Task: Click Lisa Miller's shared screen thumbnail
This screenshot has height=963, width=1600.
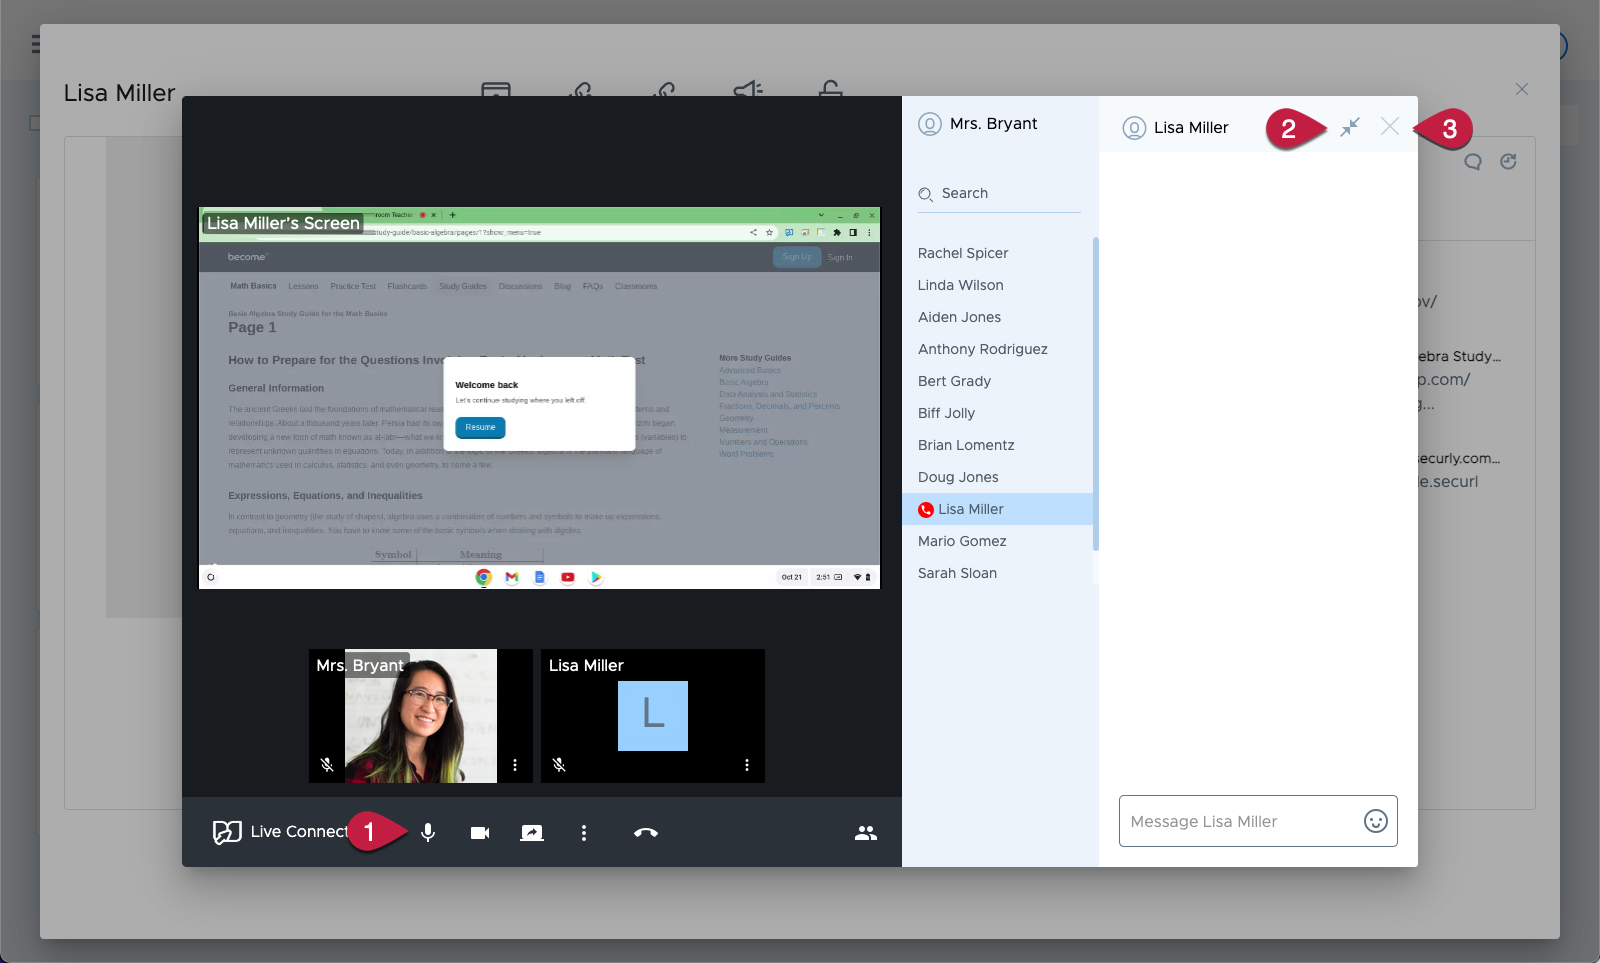Action: [x=539, y=398]
